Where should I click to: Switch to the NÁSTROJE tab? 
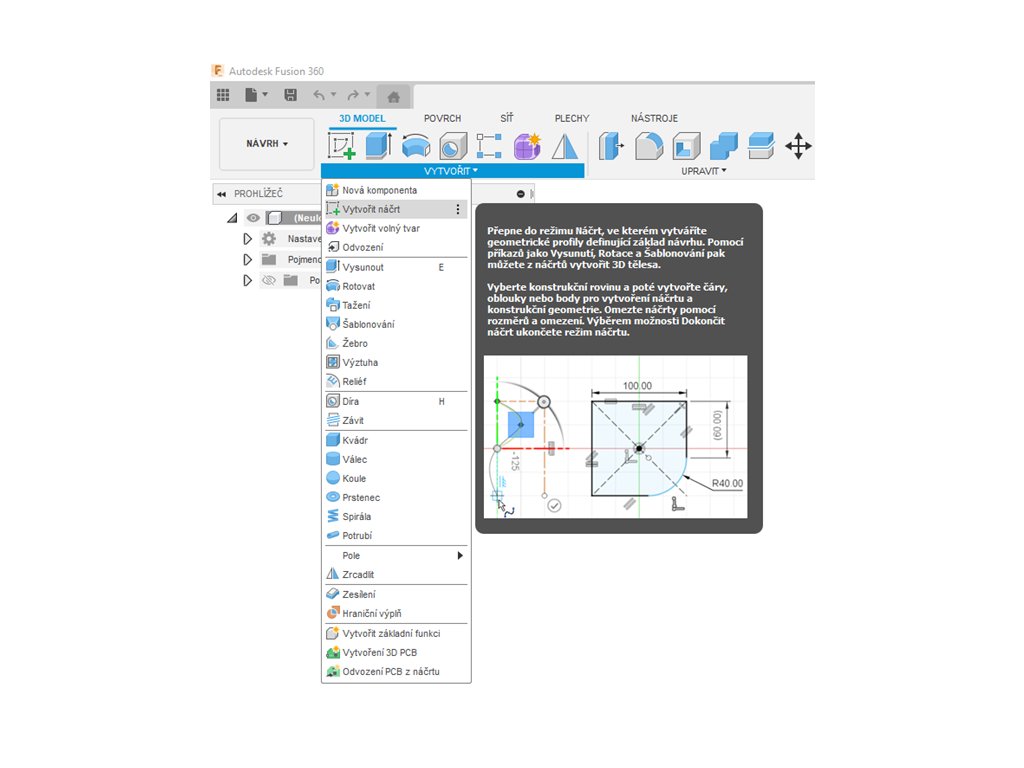coord(654,118)
